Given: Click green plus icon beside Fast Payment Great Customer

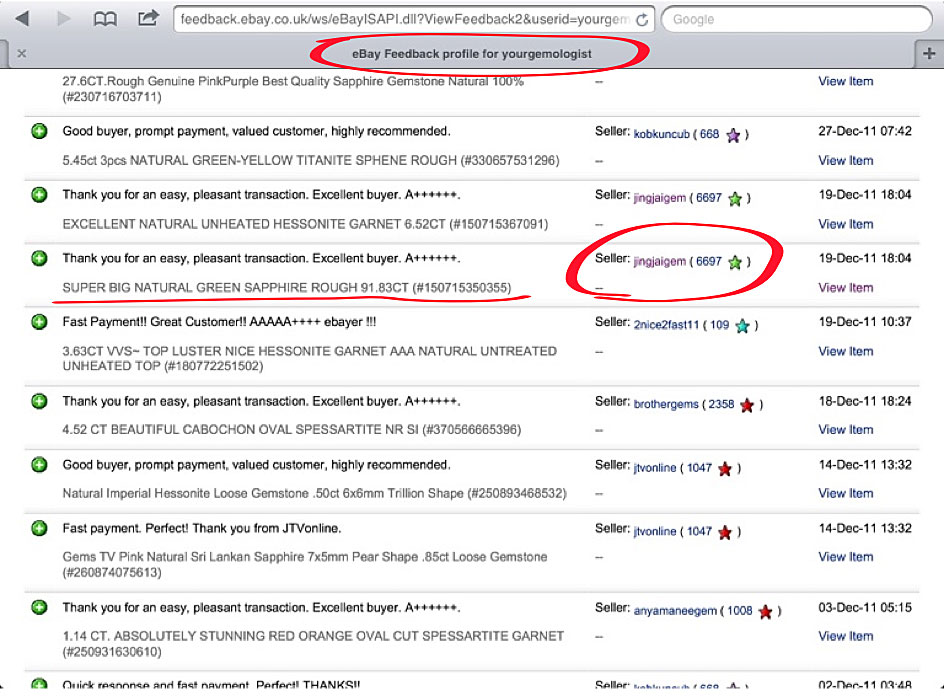Looking at the screenshot, I should [x=39, y=322].
